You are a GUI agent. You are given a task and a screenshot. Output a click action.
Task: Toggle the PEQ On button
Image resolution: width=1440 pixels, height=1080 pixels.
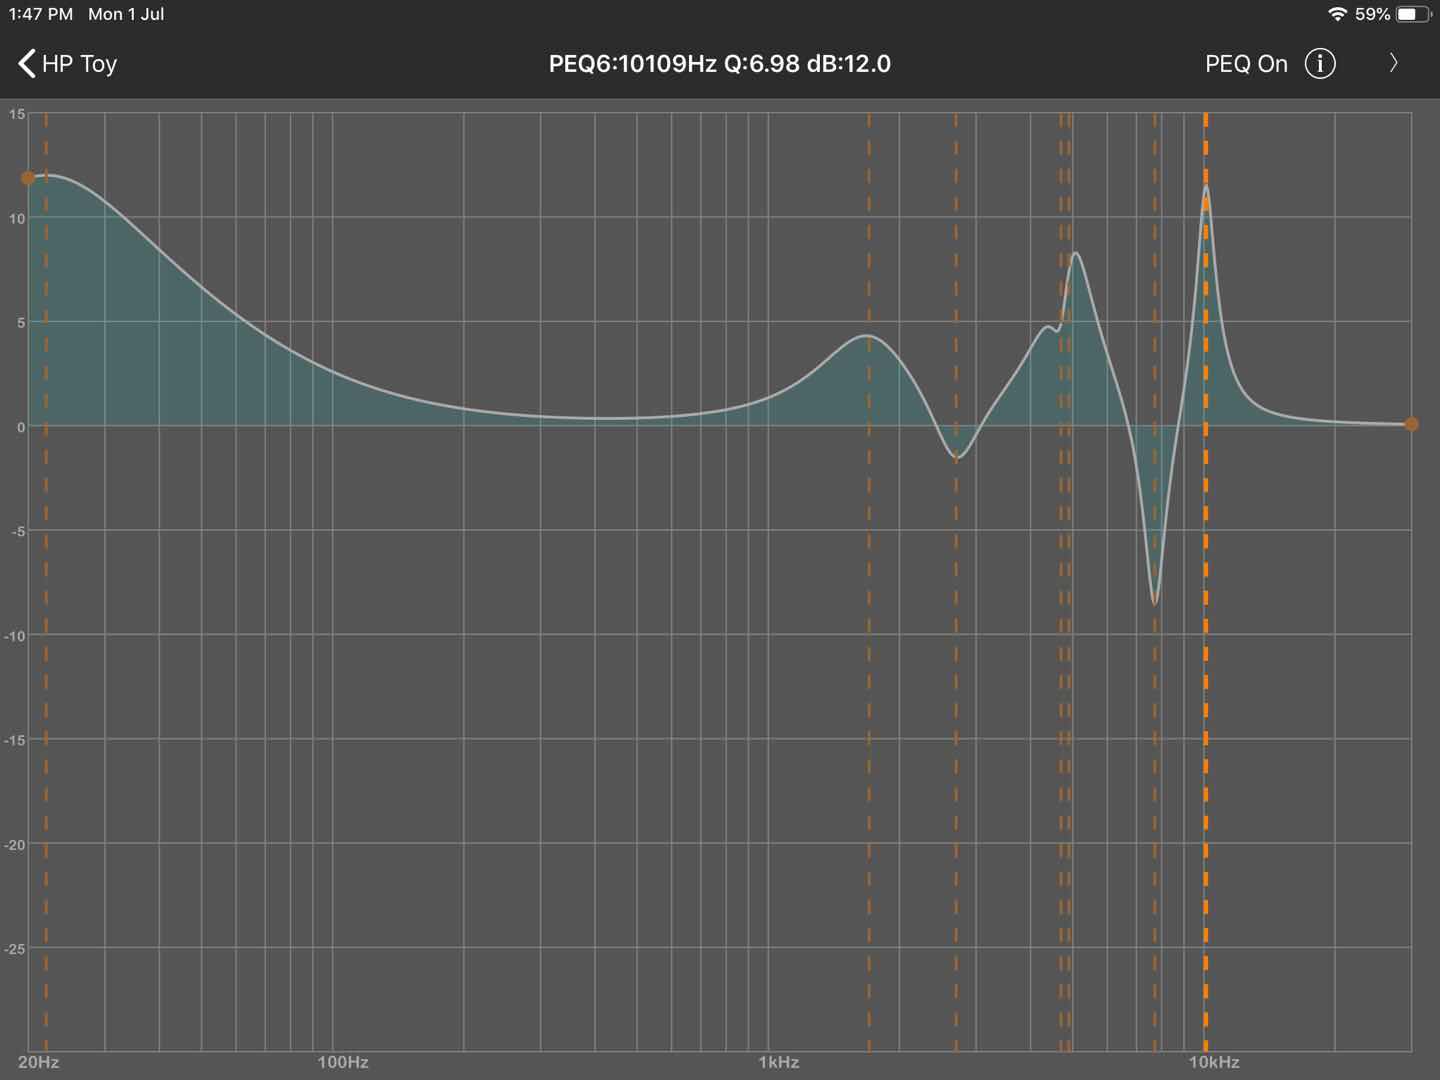[1246, 64]
